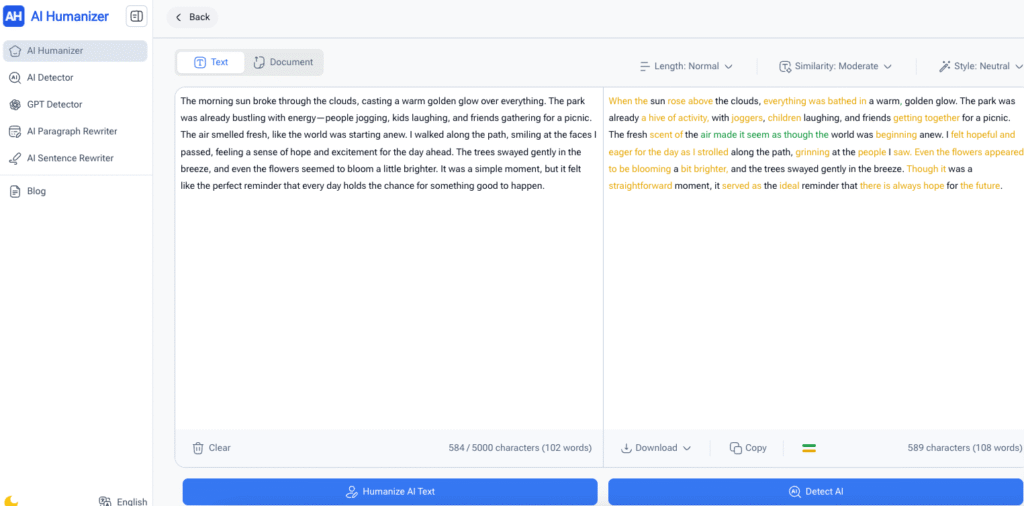Open the Download options dropdown
1024x506 pixels.
coord(656,448)
